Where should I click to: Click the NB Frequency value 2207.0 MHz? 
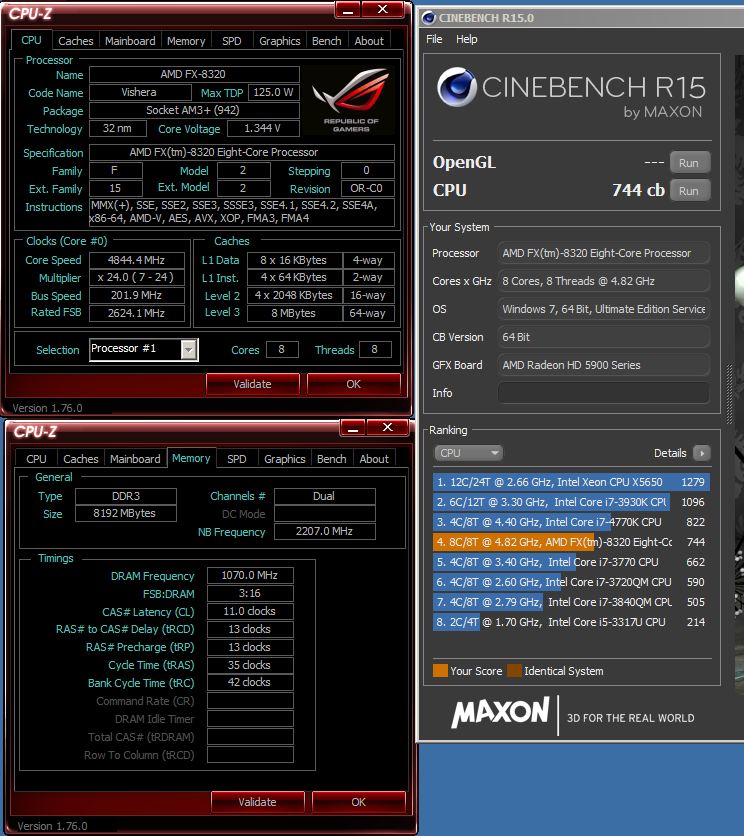[324, 532]
